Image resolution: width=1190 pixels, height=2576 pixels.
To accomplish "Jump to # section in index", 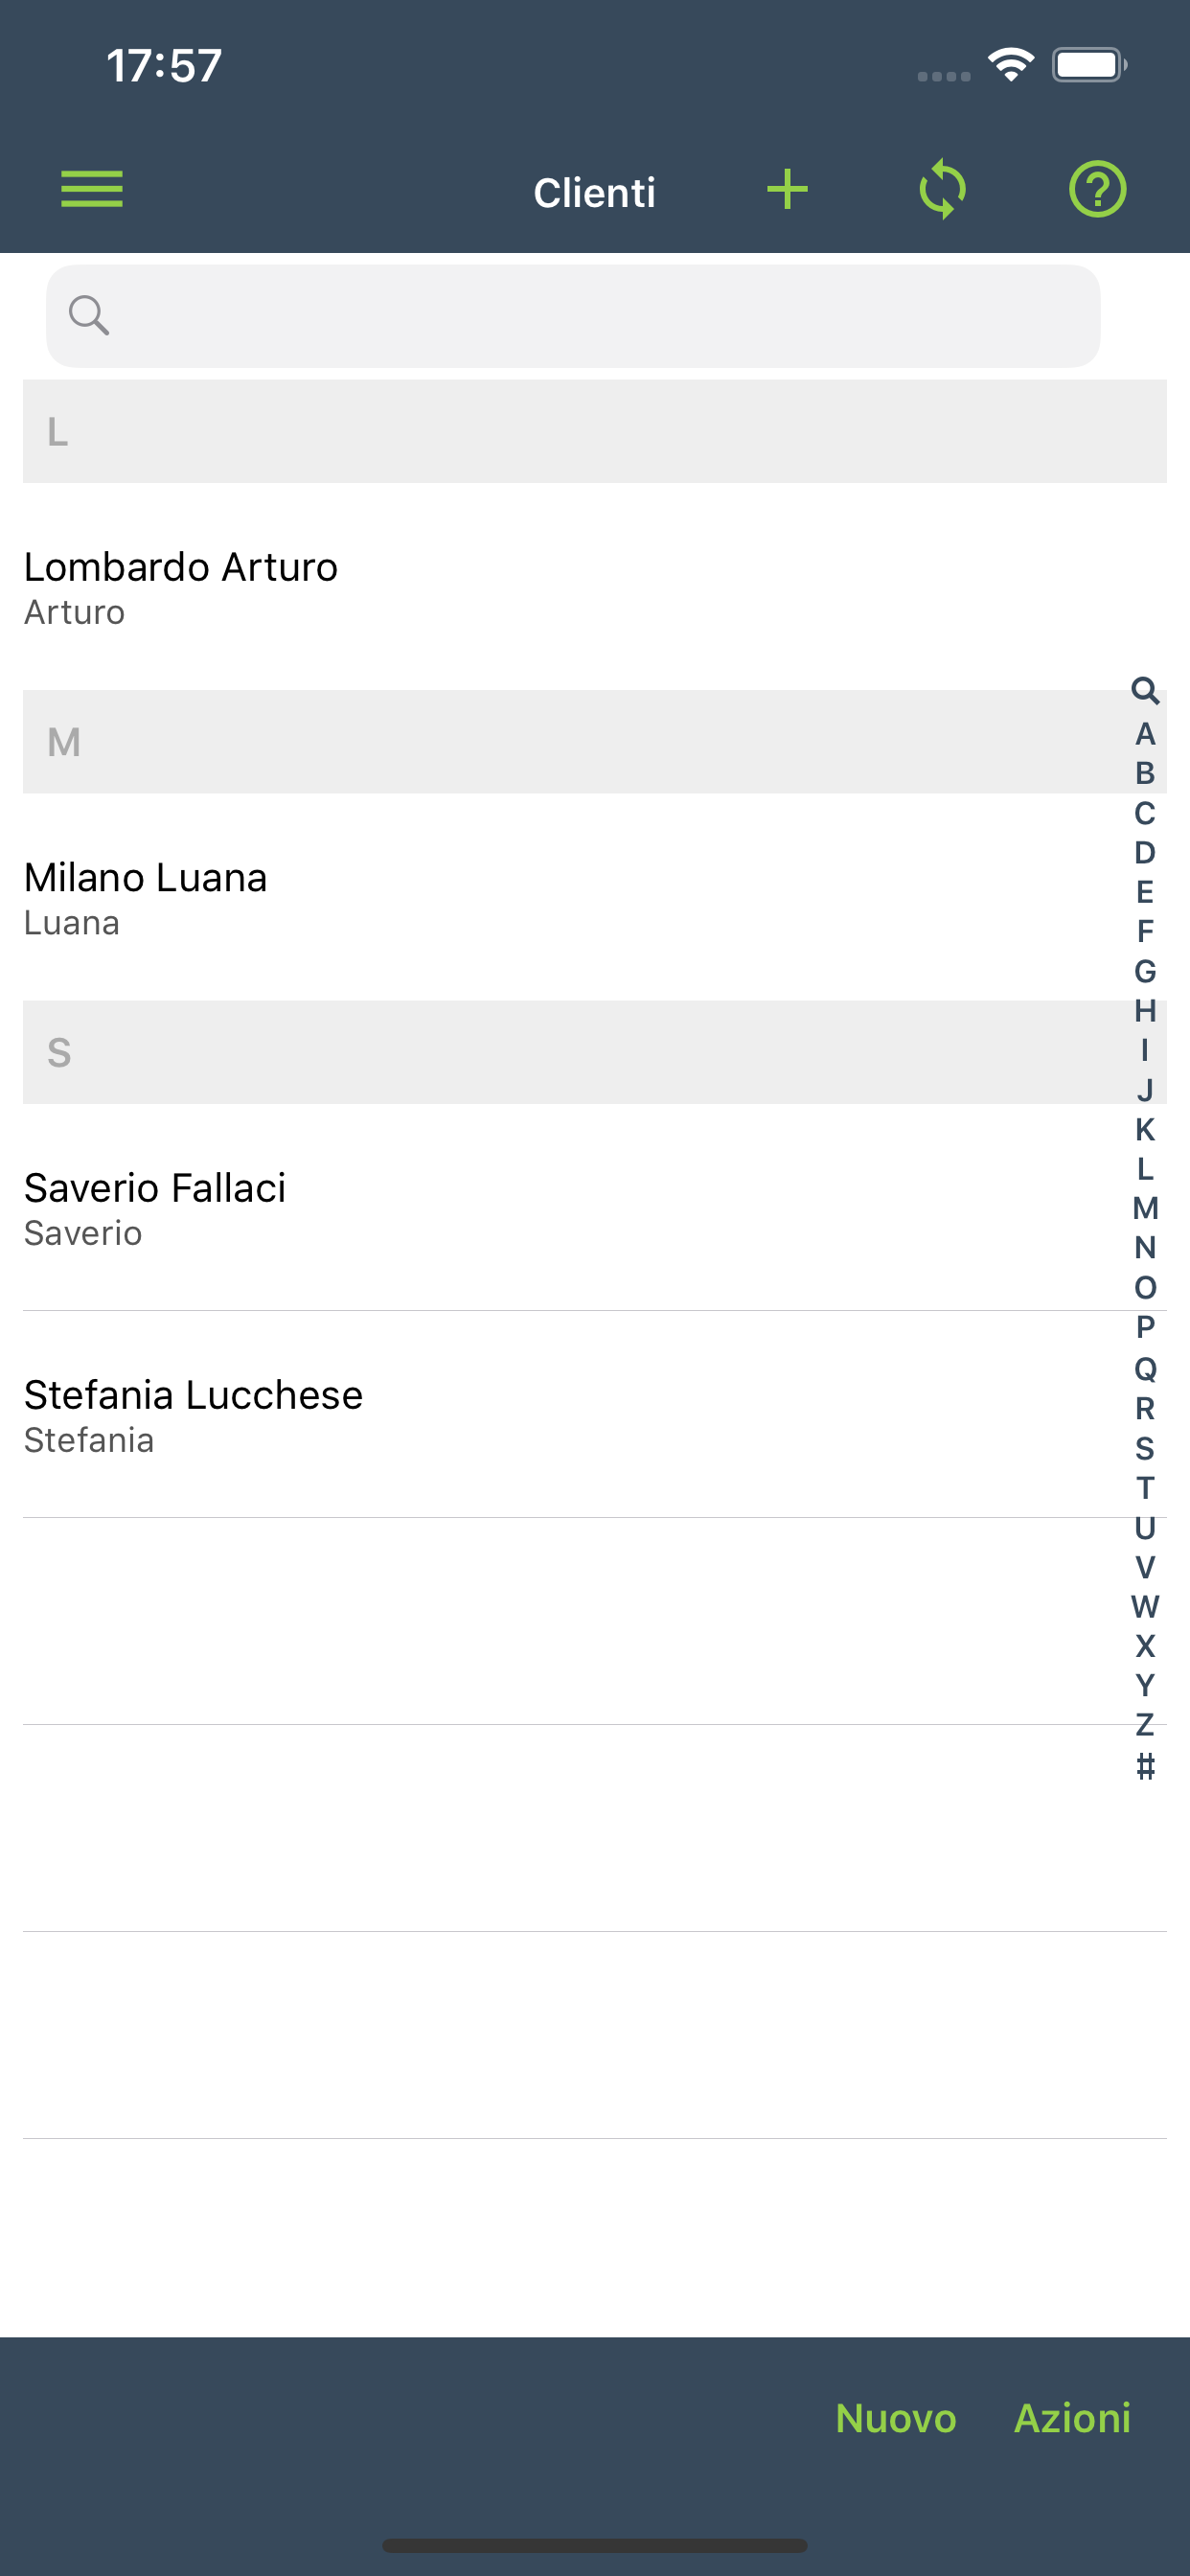I will pyautogui.click(x=1145, y=1767).
